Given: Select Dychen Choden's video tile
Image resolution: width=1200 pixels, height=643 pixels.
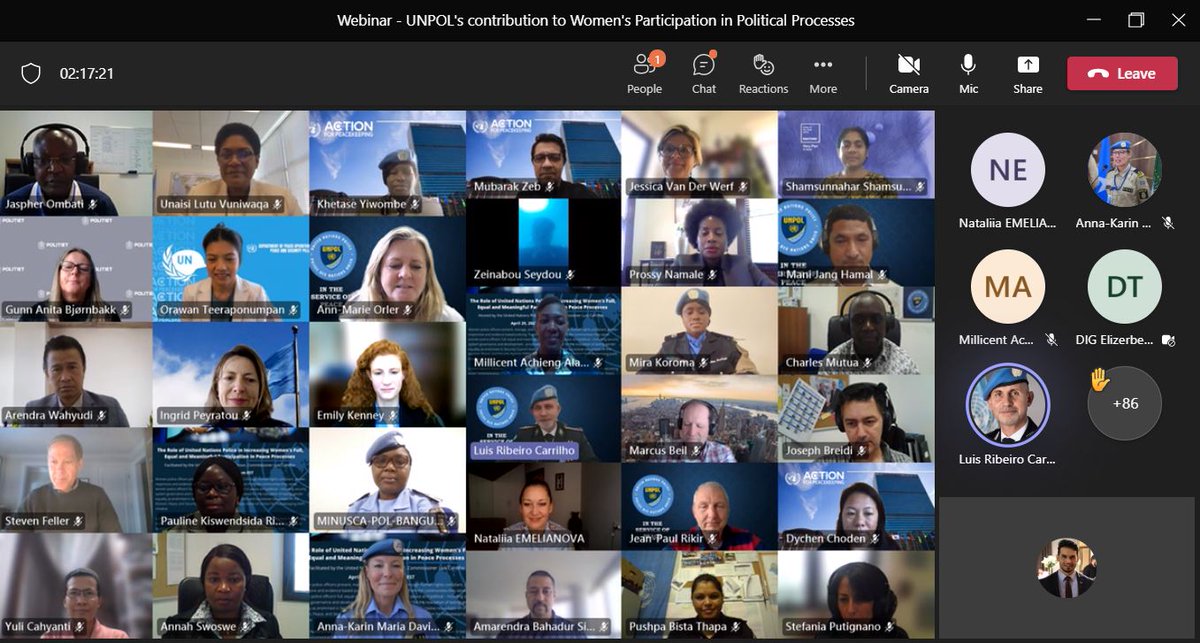Looking at the screenshot, I should click(x=857, y=506).
